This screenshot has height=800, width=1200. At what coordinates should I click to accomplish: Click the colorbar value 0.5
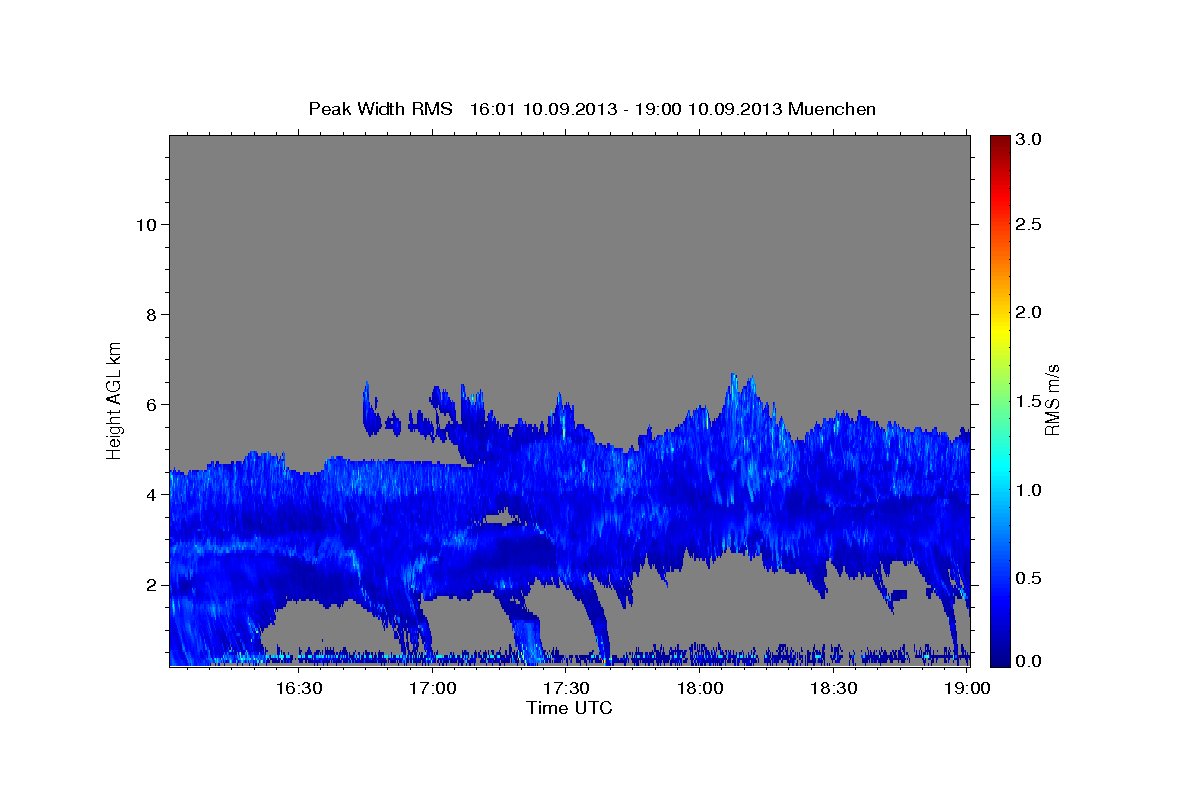[1030, 578]
